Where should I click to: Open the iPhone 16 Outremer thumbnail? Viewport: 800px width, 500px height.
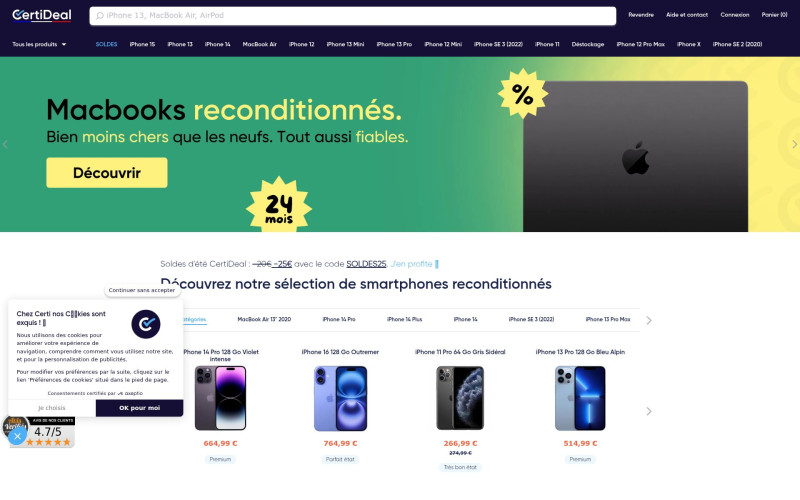coord(340,398)
